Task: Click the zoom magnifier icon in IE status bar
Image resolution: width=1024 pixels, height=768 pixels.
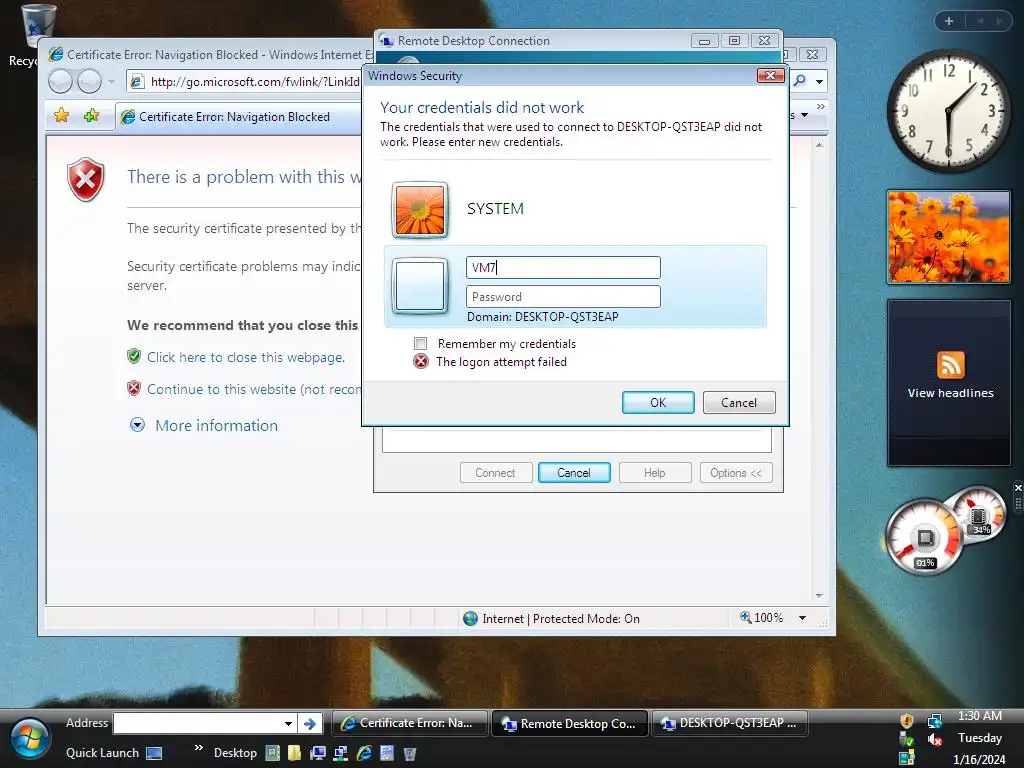Action: pyautogui.click(x=745, y=617)
